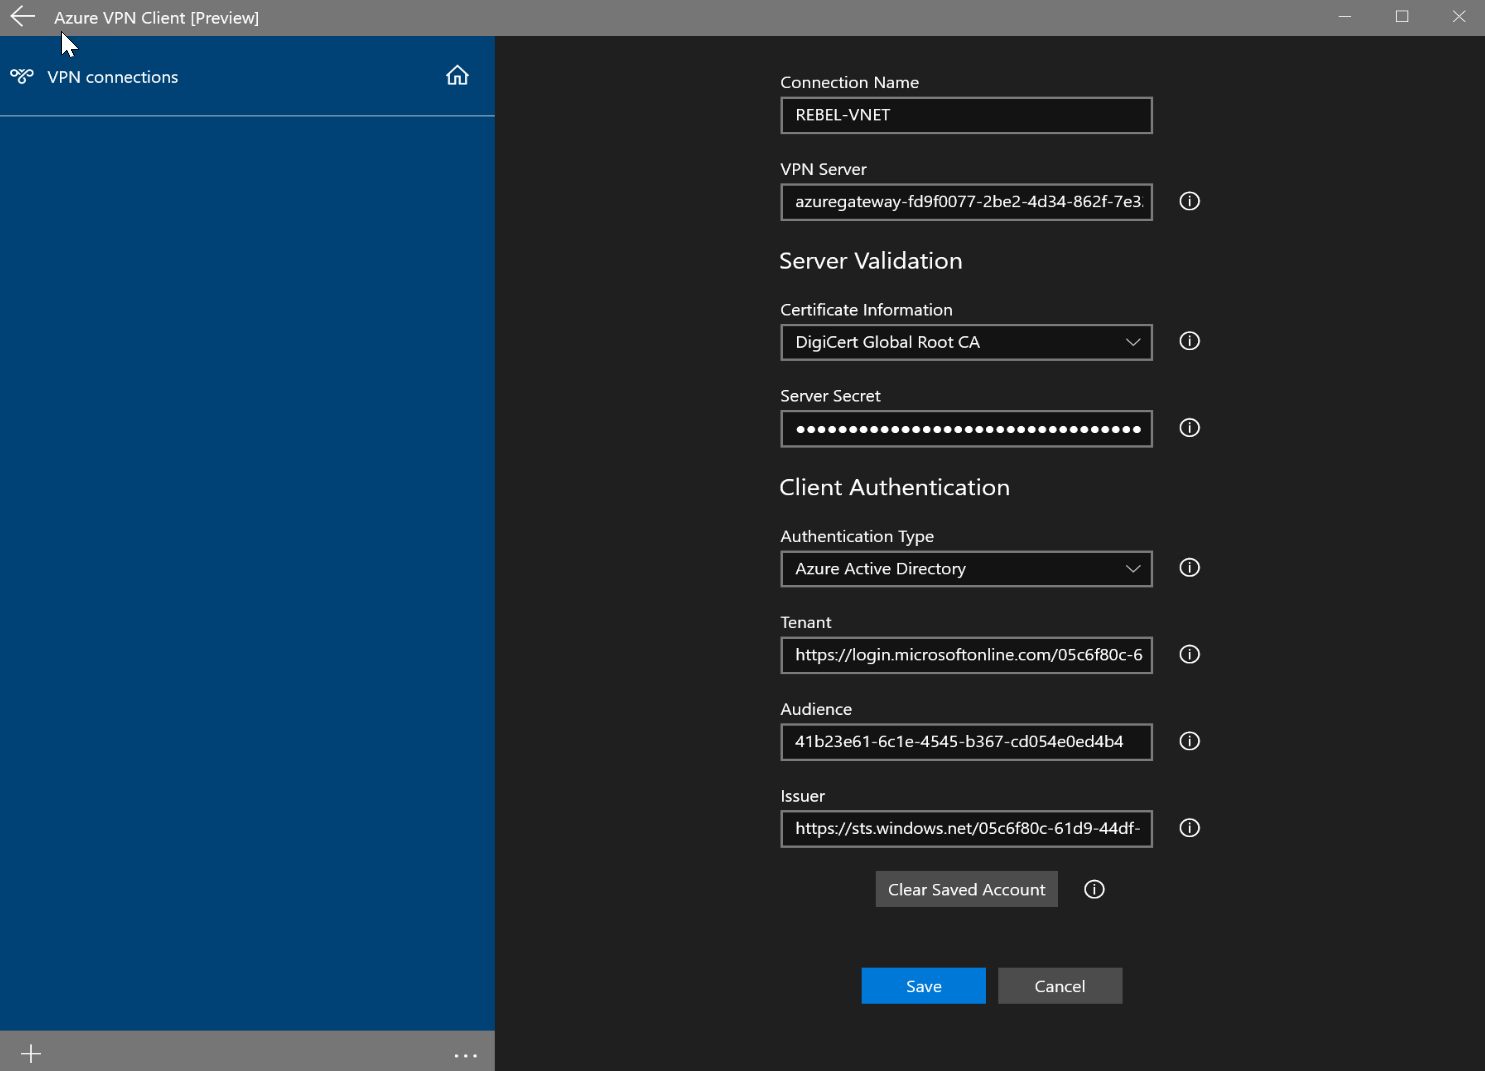Click the info icon next to Clear Saved Account
This screenshot has width=1485, height=1071.
coord(1093,889)
